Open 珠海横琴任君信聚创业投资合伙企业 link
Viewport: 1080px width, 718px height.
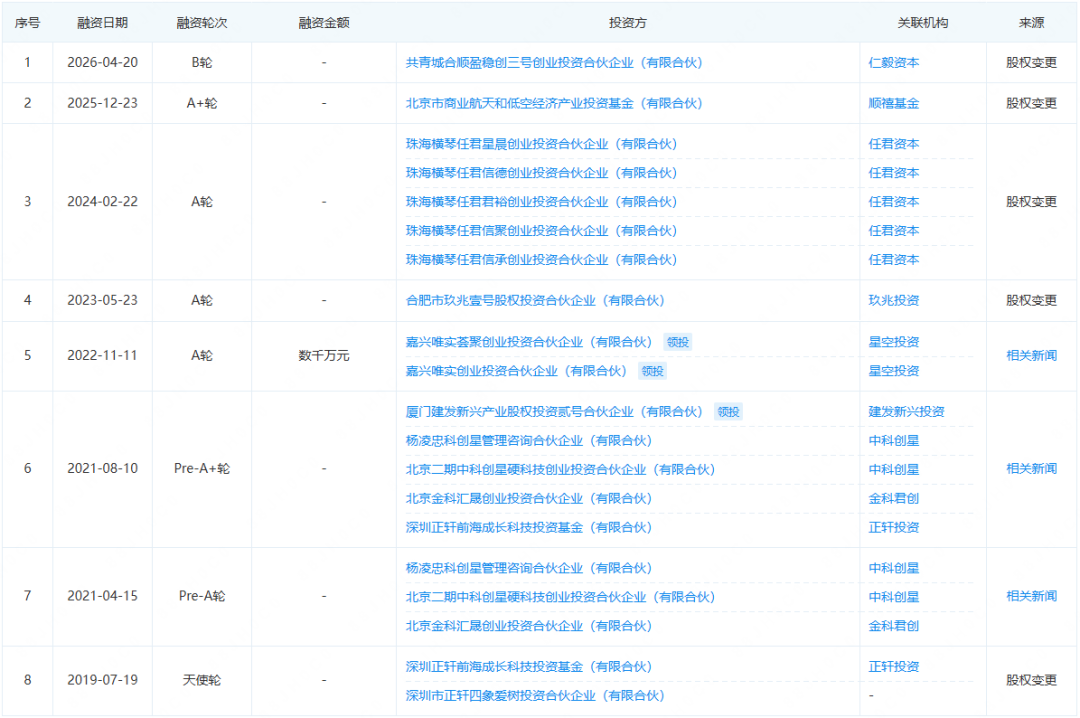point(541,231)
